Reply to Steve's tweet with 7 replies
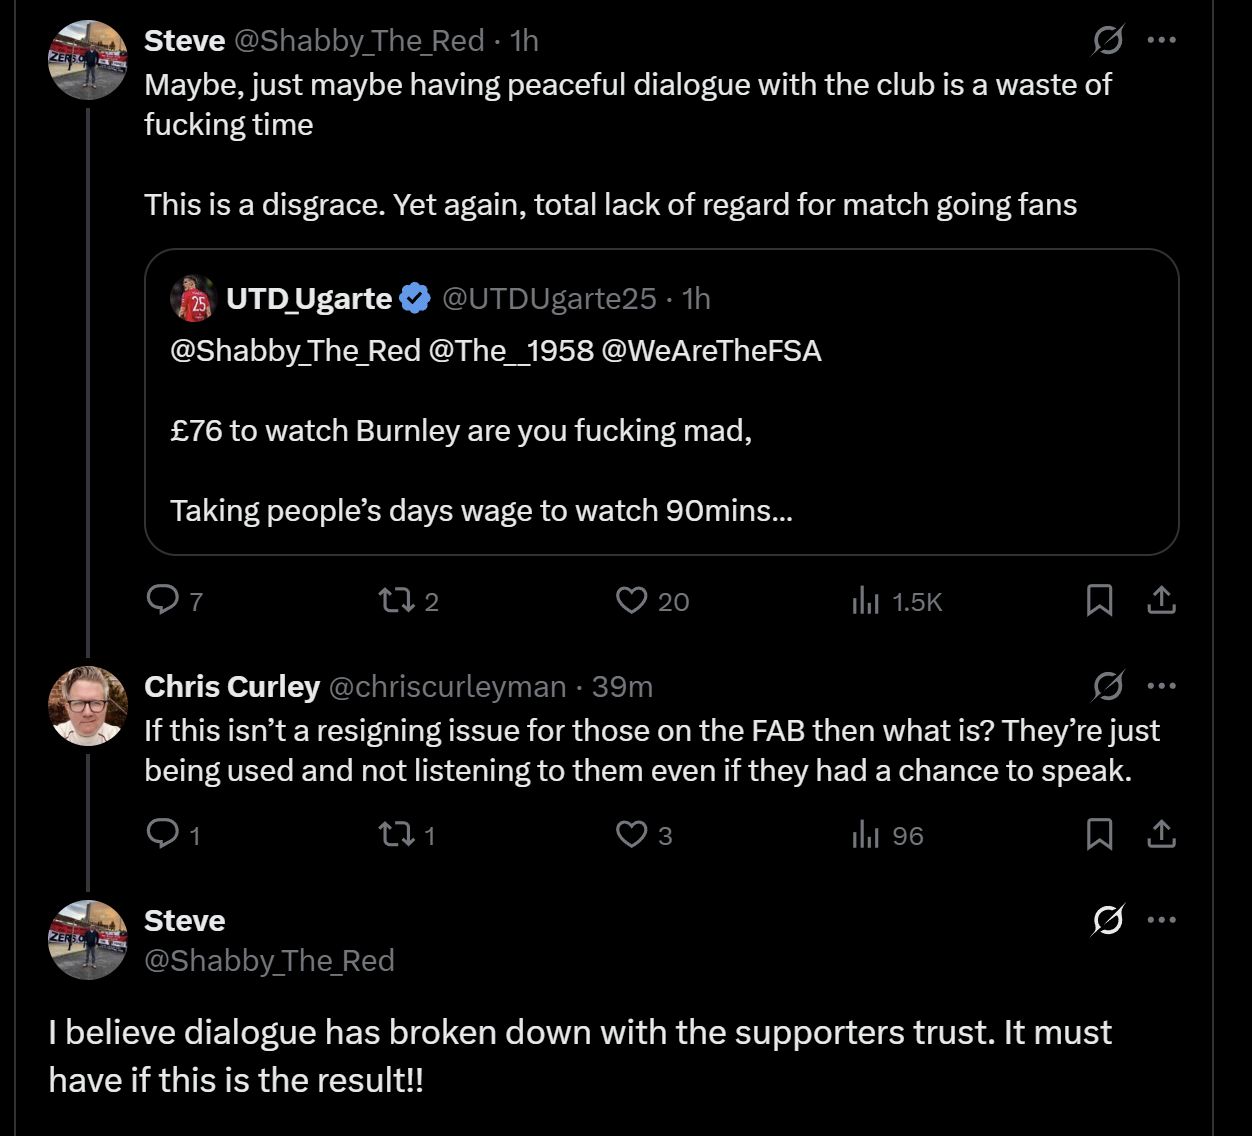1252x1136 pixels. tap(162, 600)
